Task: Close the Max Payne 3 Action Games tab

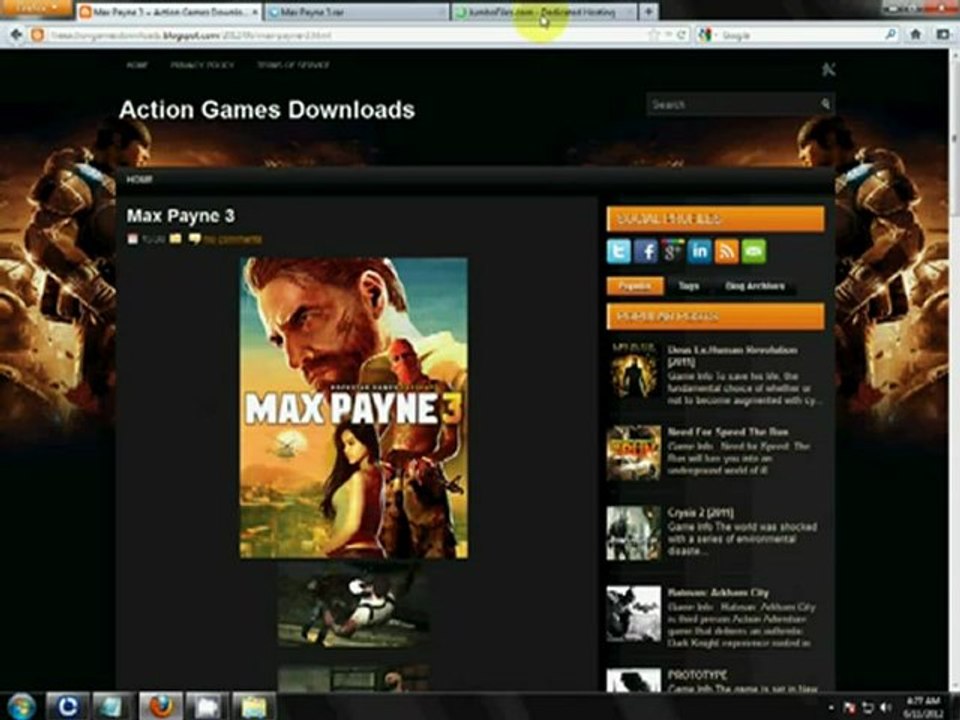Action: coord(255,12)
